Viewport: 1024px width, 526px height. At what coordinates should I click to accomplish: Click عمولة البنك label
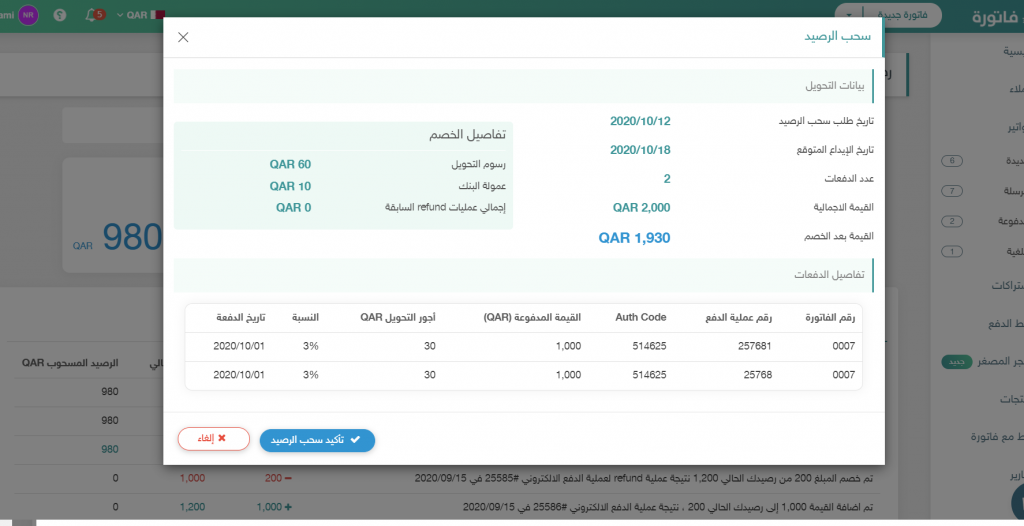tap(482, 186)
